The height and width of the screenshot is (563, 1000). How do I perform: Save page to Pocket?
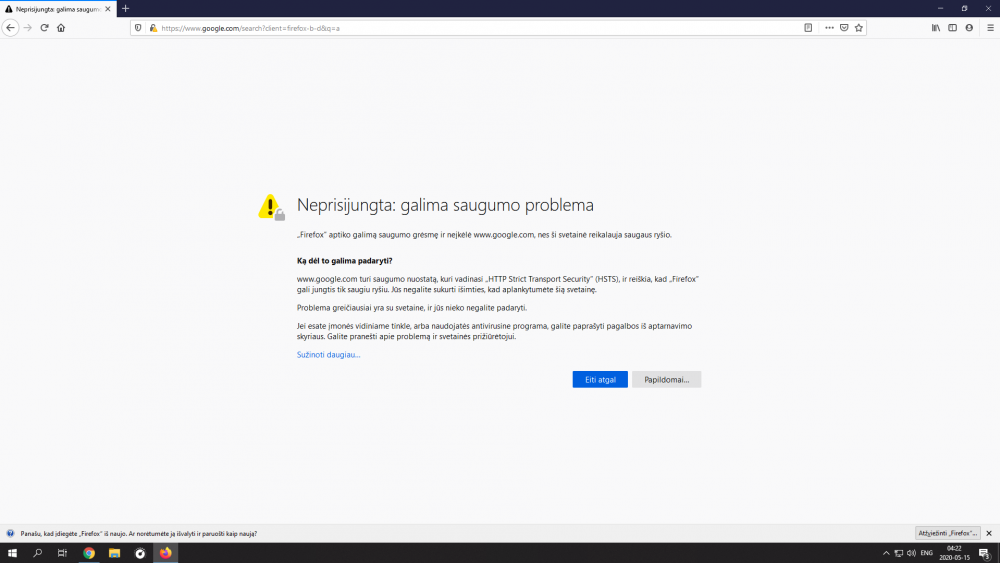[844, 28]
